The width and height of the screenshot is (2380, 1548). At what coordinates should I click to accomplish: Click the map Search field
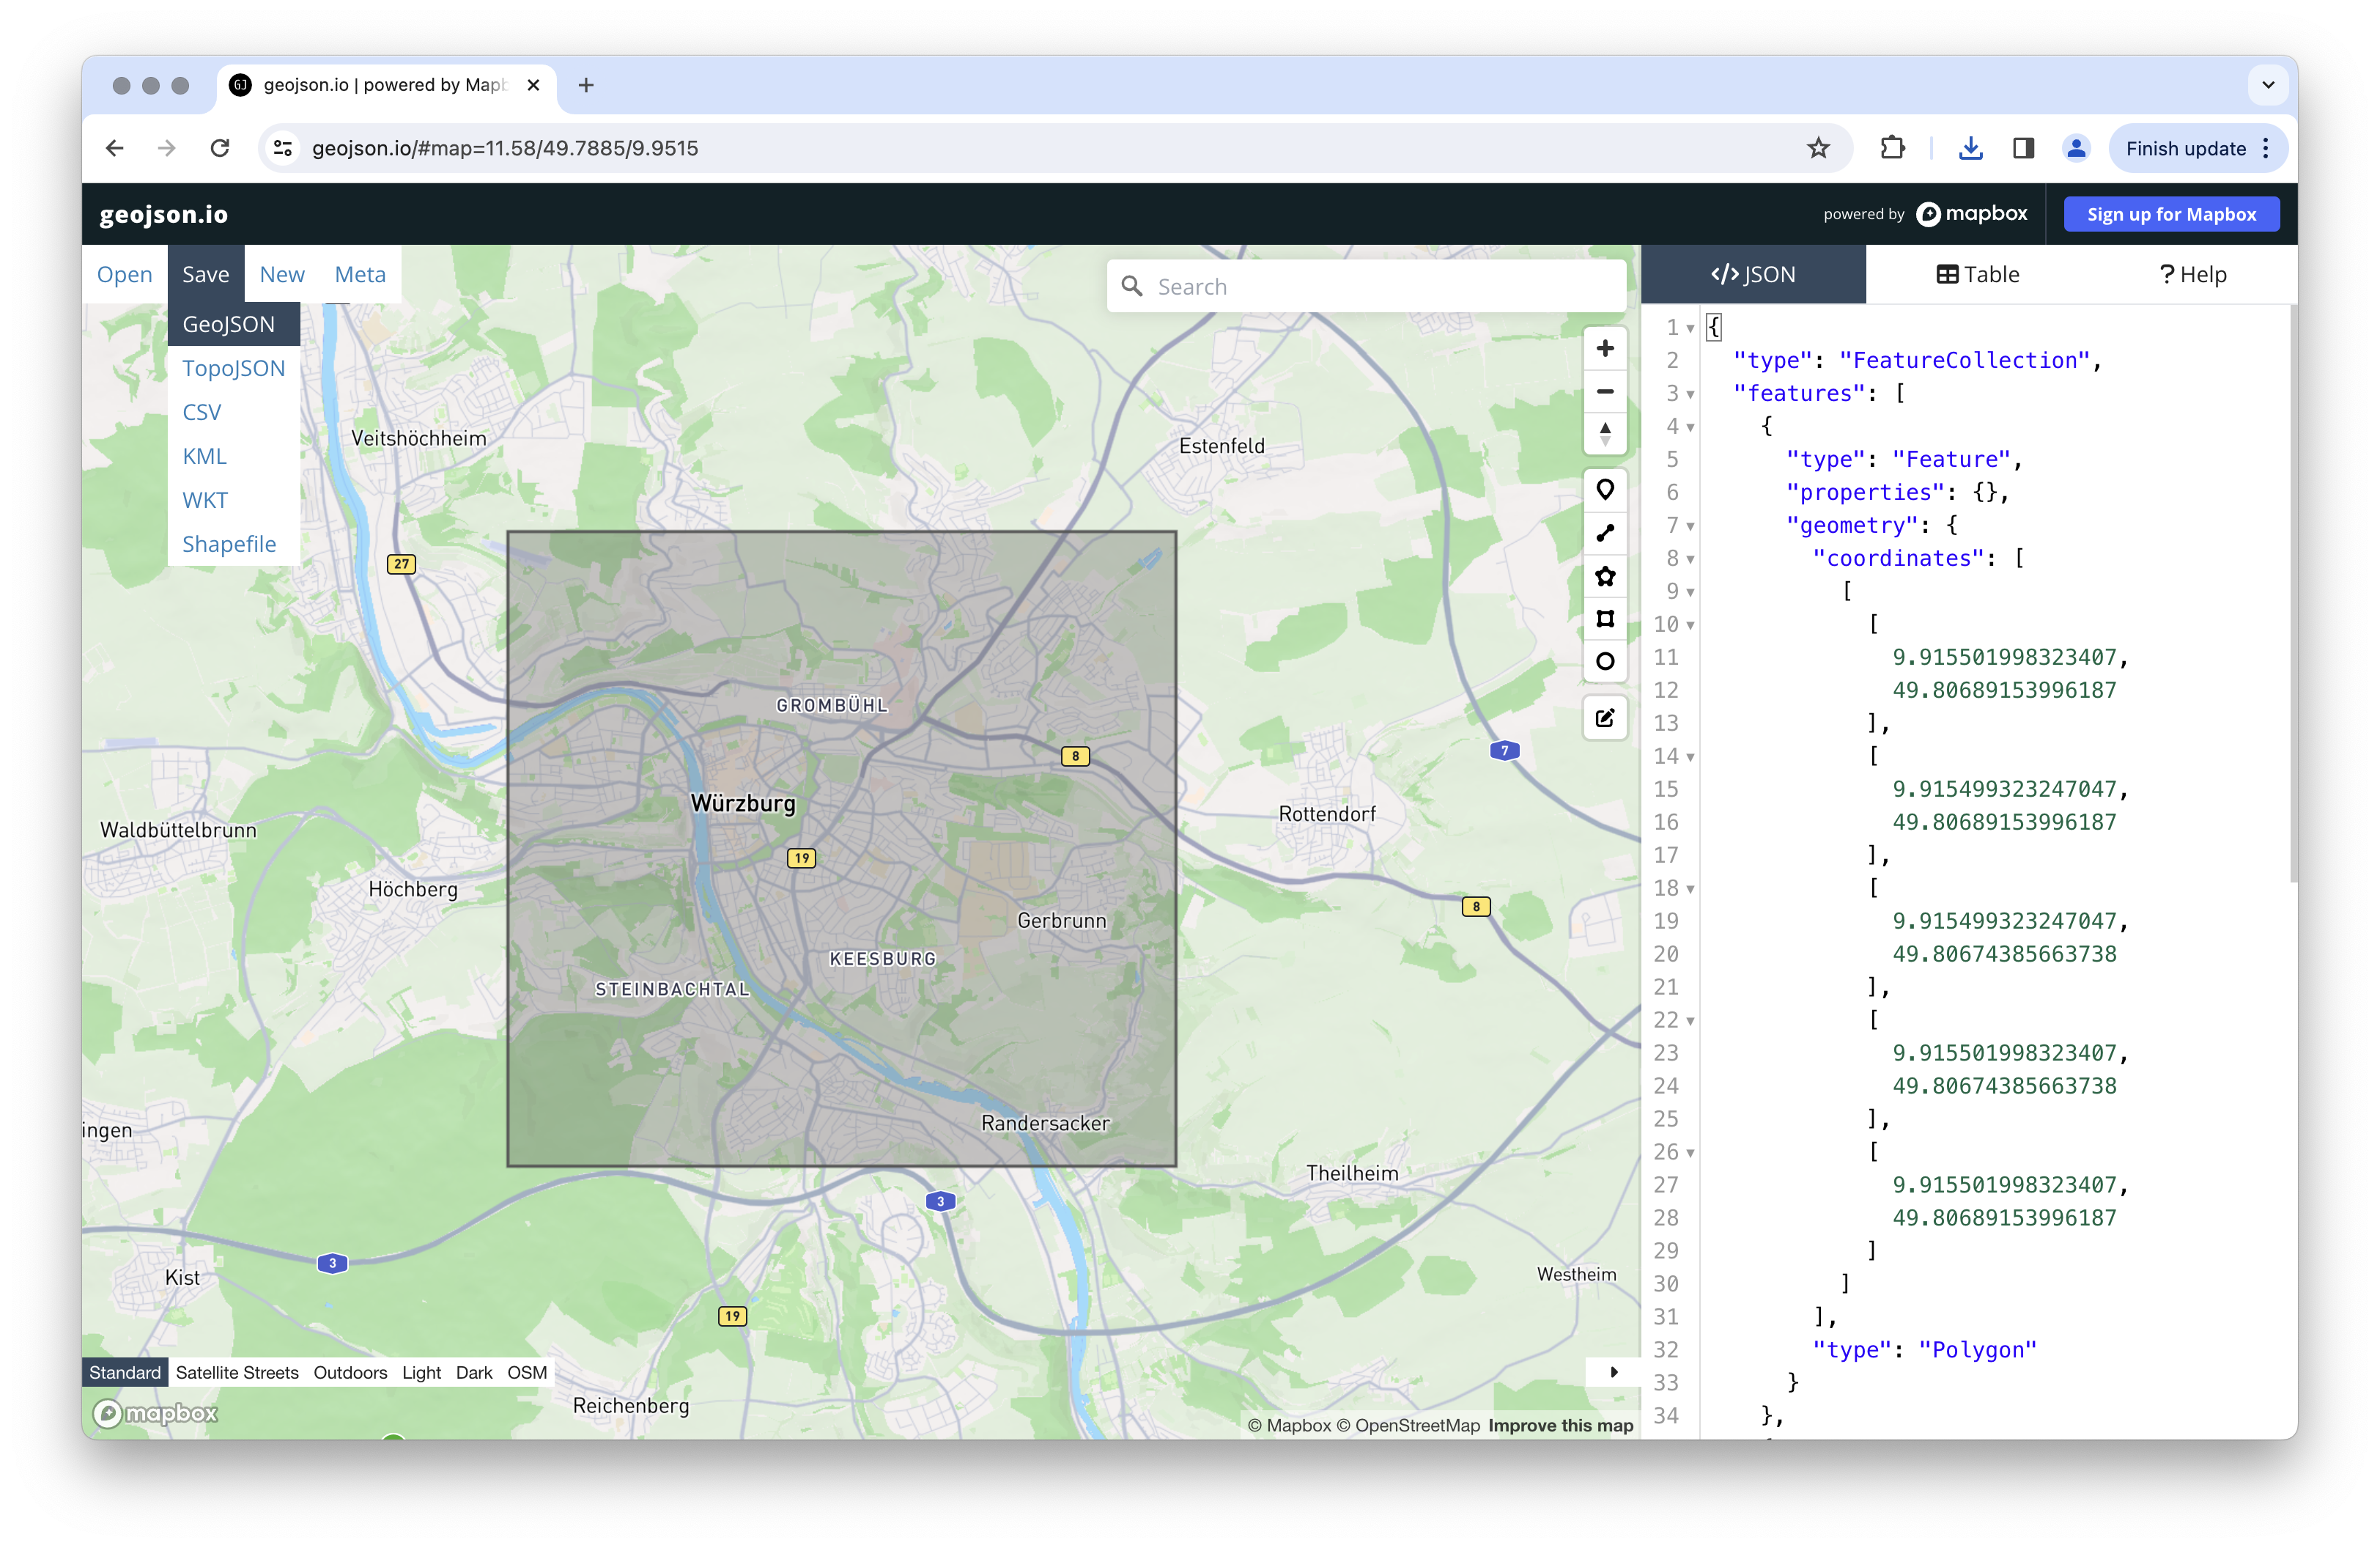coord(1380,287)
